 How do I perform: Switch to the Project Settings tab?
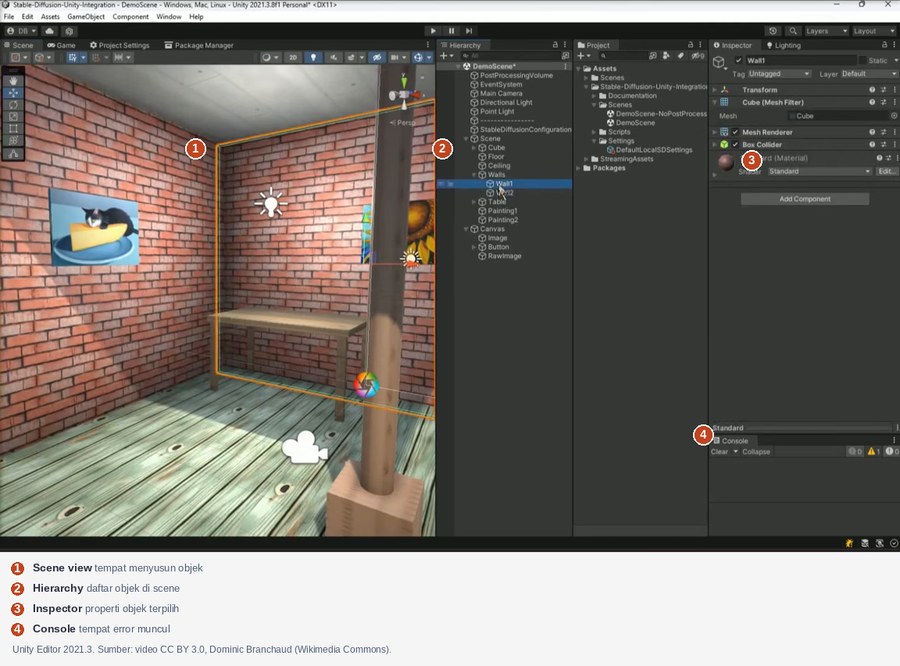coord(119,45)
